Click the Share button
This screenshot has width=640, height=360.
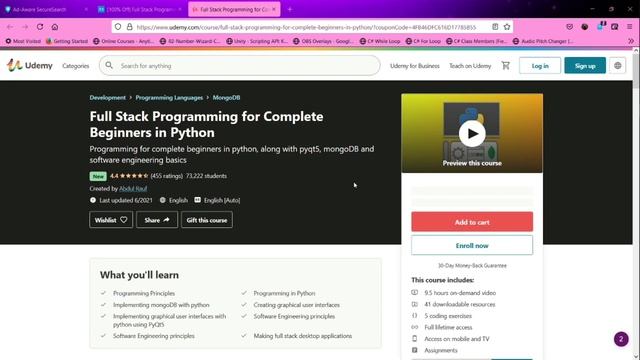(157, 220)
